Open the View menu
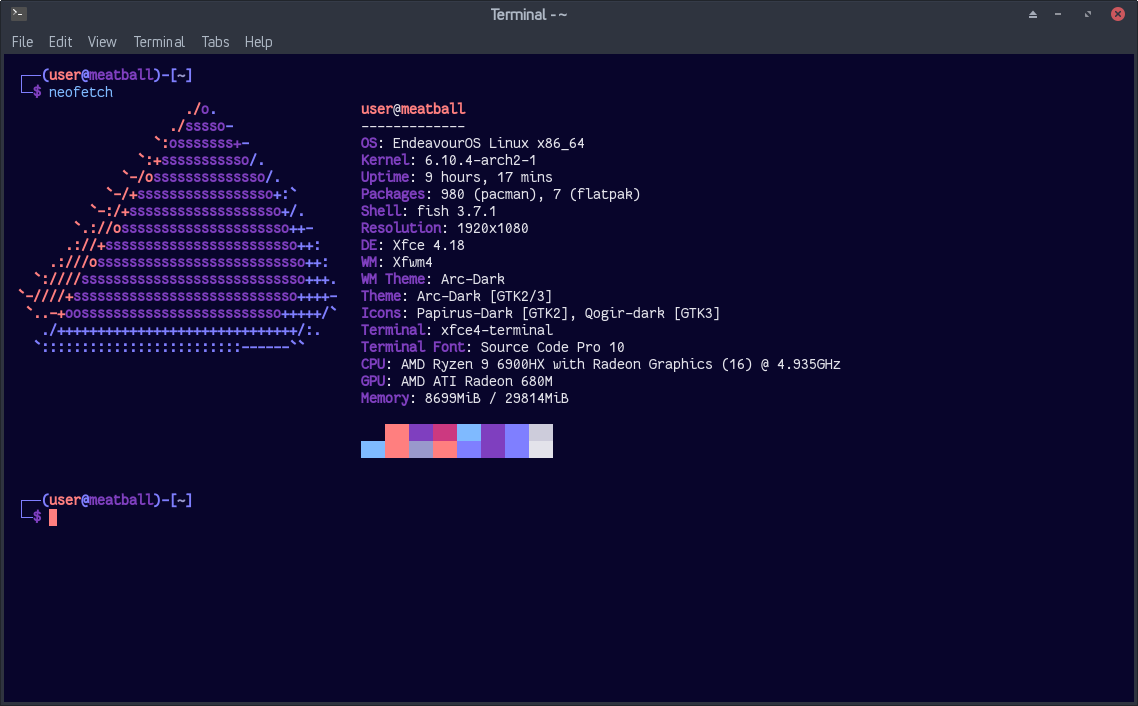 (102, 42)
